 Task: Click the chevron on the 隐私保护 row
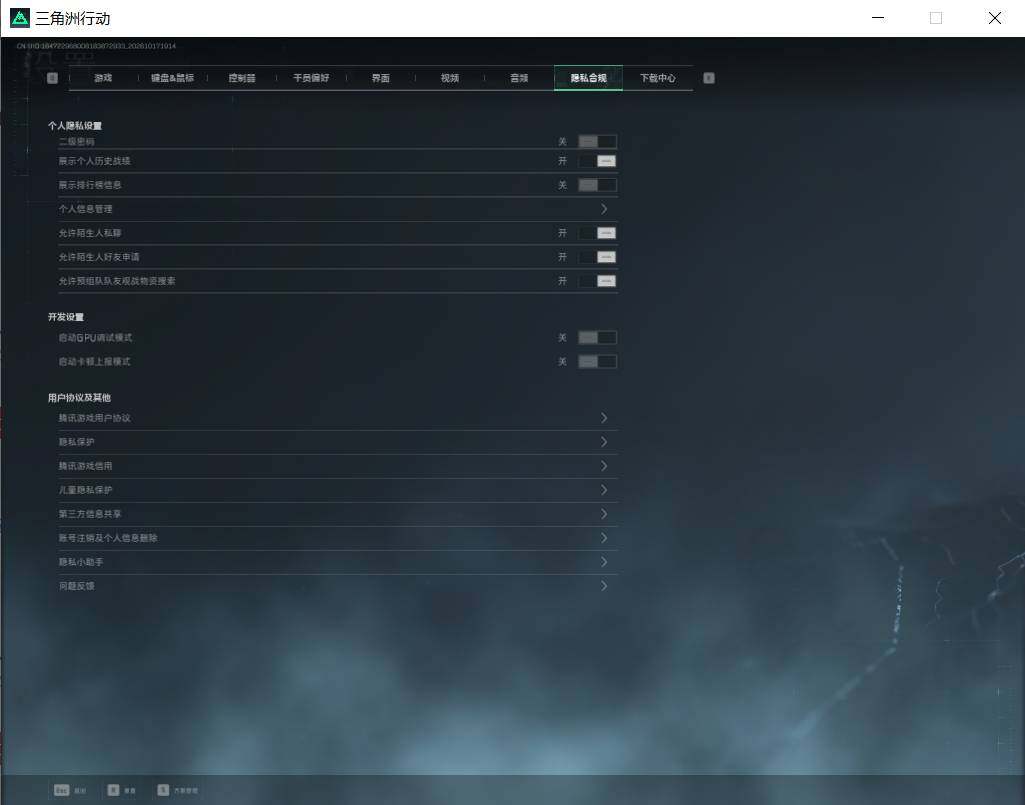(604, 442)
